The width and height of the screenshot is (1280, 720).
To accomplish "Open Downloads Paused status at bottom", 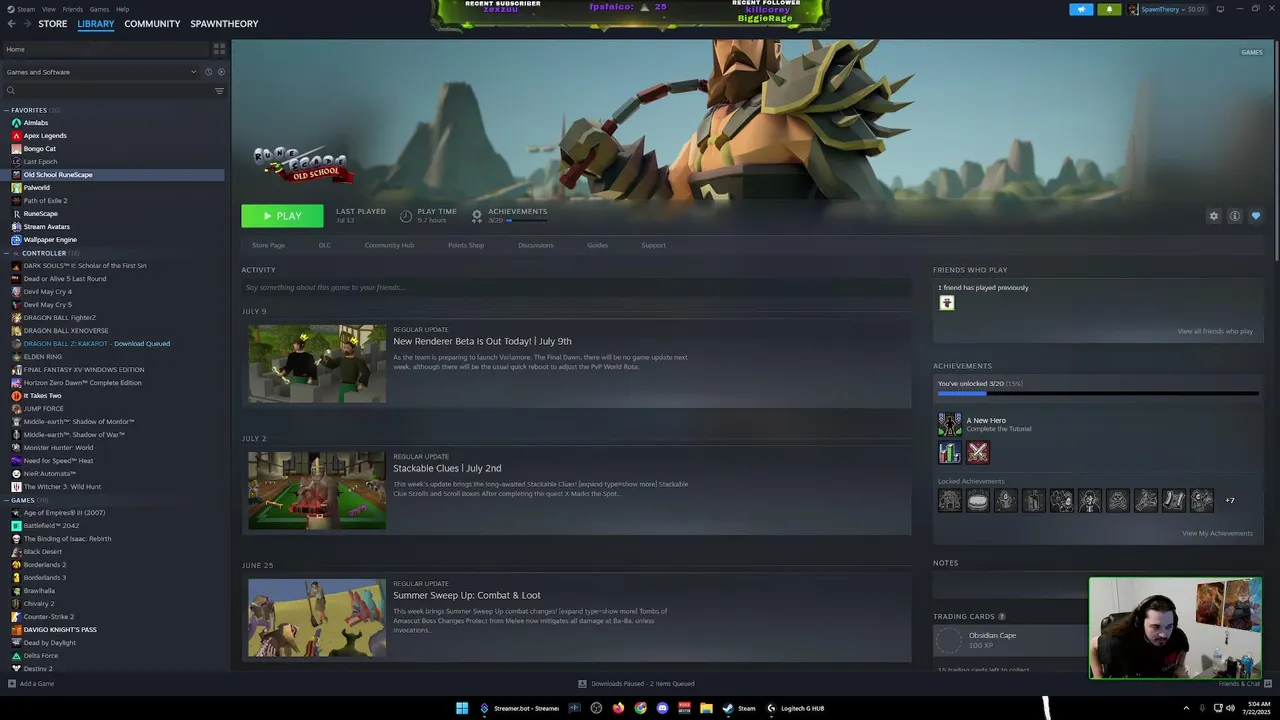I will tap(637, 684).
